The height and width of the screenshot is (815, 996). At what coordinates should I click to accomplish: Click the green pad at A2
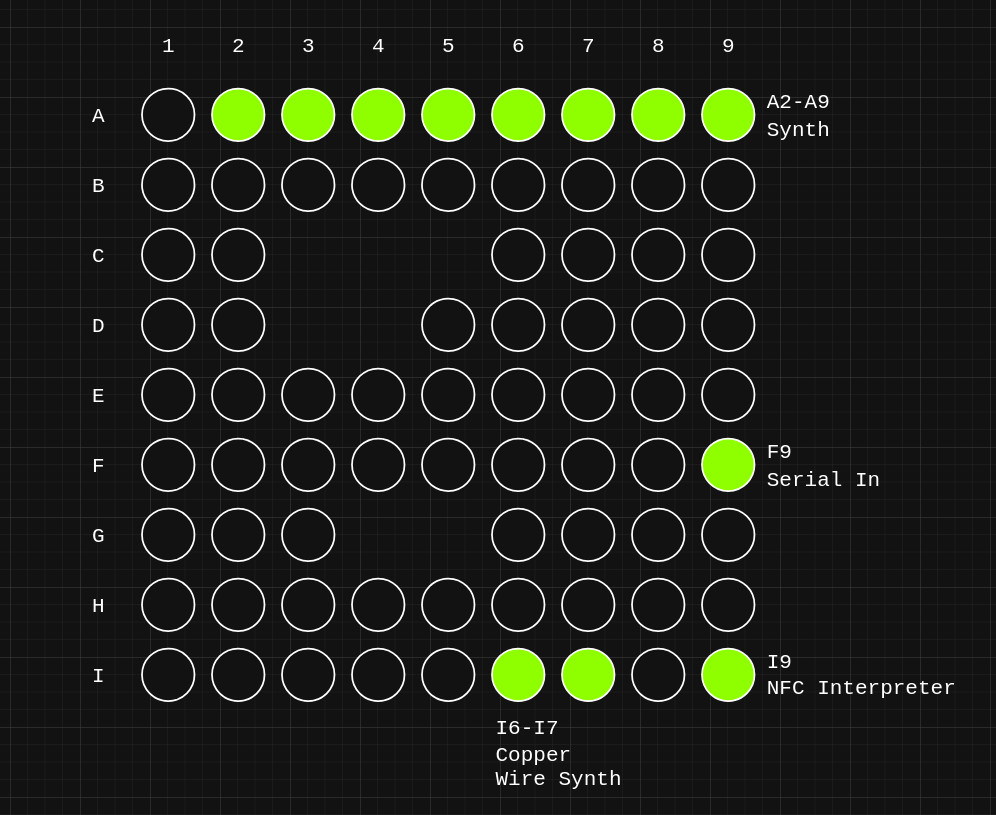pyautogui.click(x=238, y=115)
